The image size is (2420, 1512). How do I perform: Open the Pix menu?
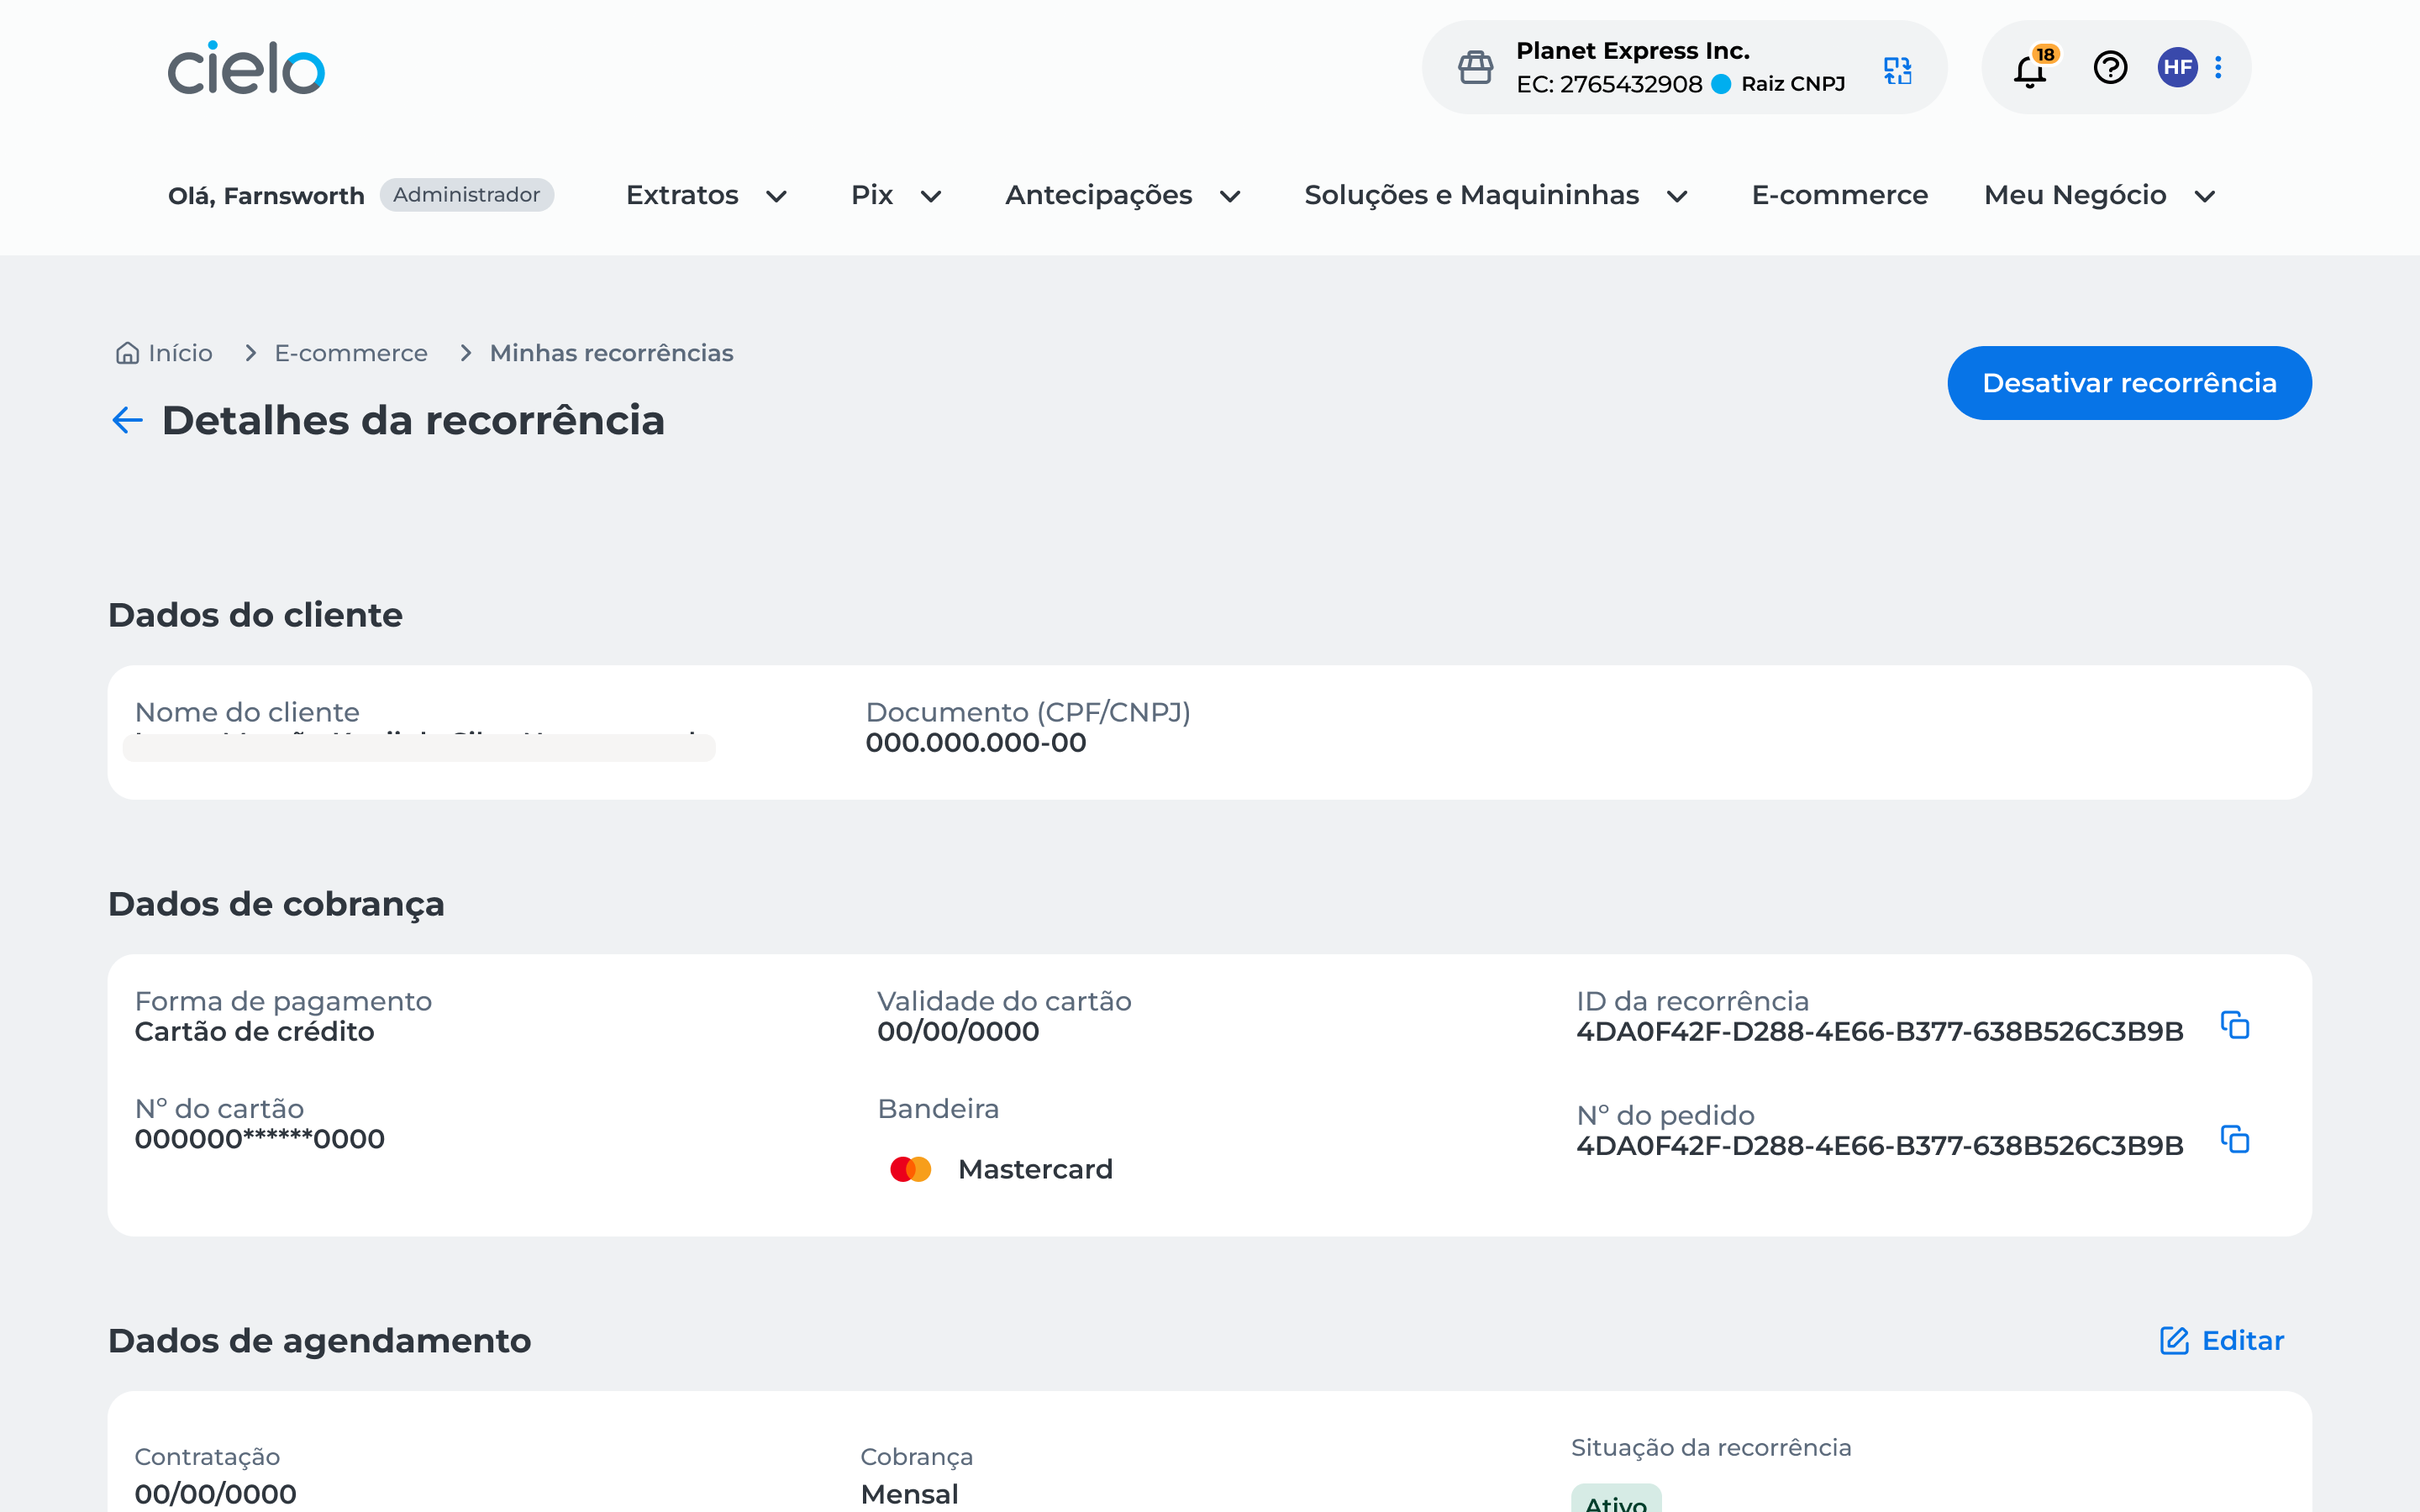tap(871, 195)
